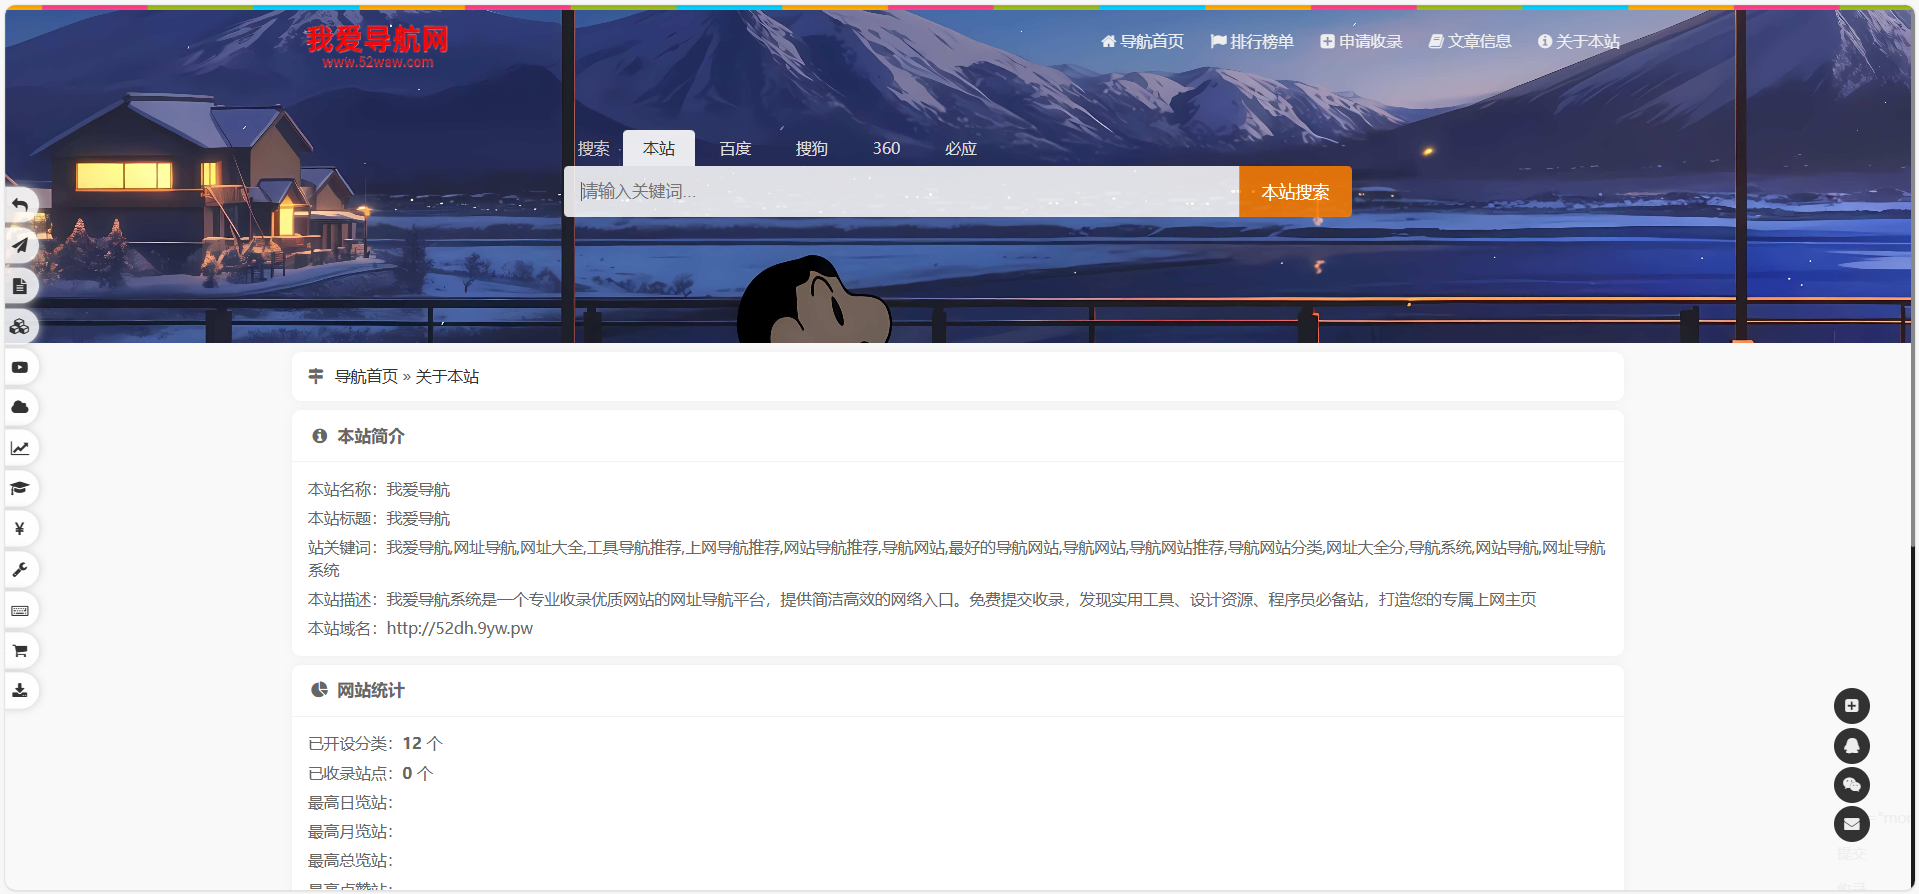Open 排行榜单 in the top navigation
1919x894 pixels.
point(1252,42)
